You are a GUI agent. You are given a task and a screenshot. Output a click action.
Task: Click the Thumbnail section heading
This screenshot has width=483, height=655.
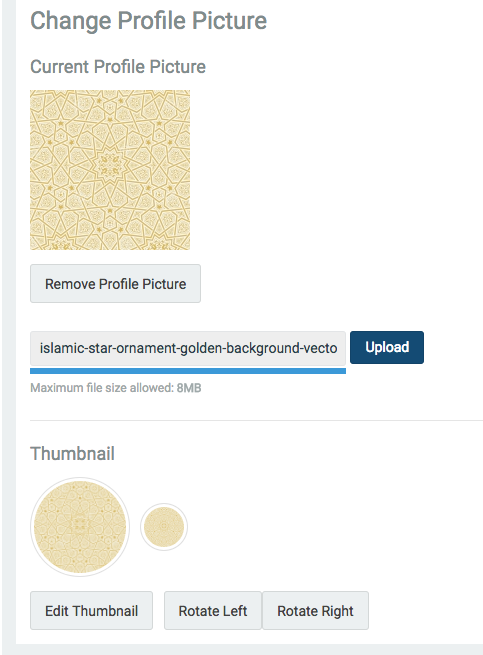coord(72,454)
